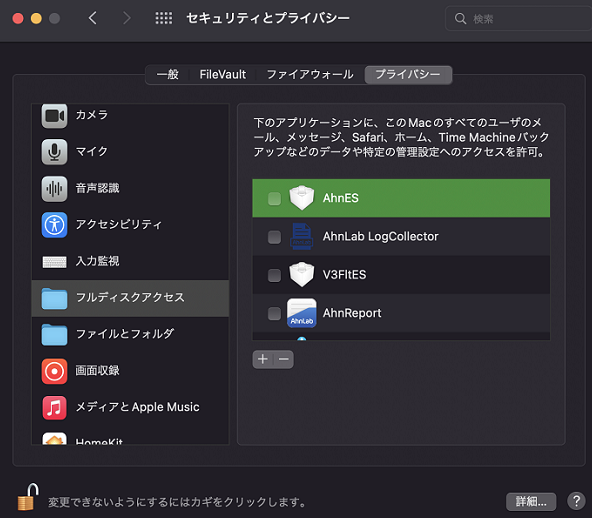592x518 pixels.
Task: Click the AhnReport app icon
Action: (x=302, y=313)
